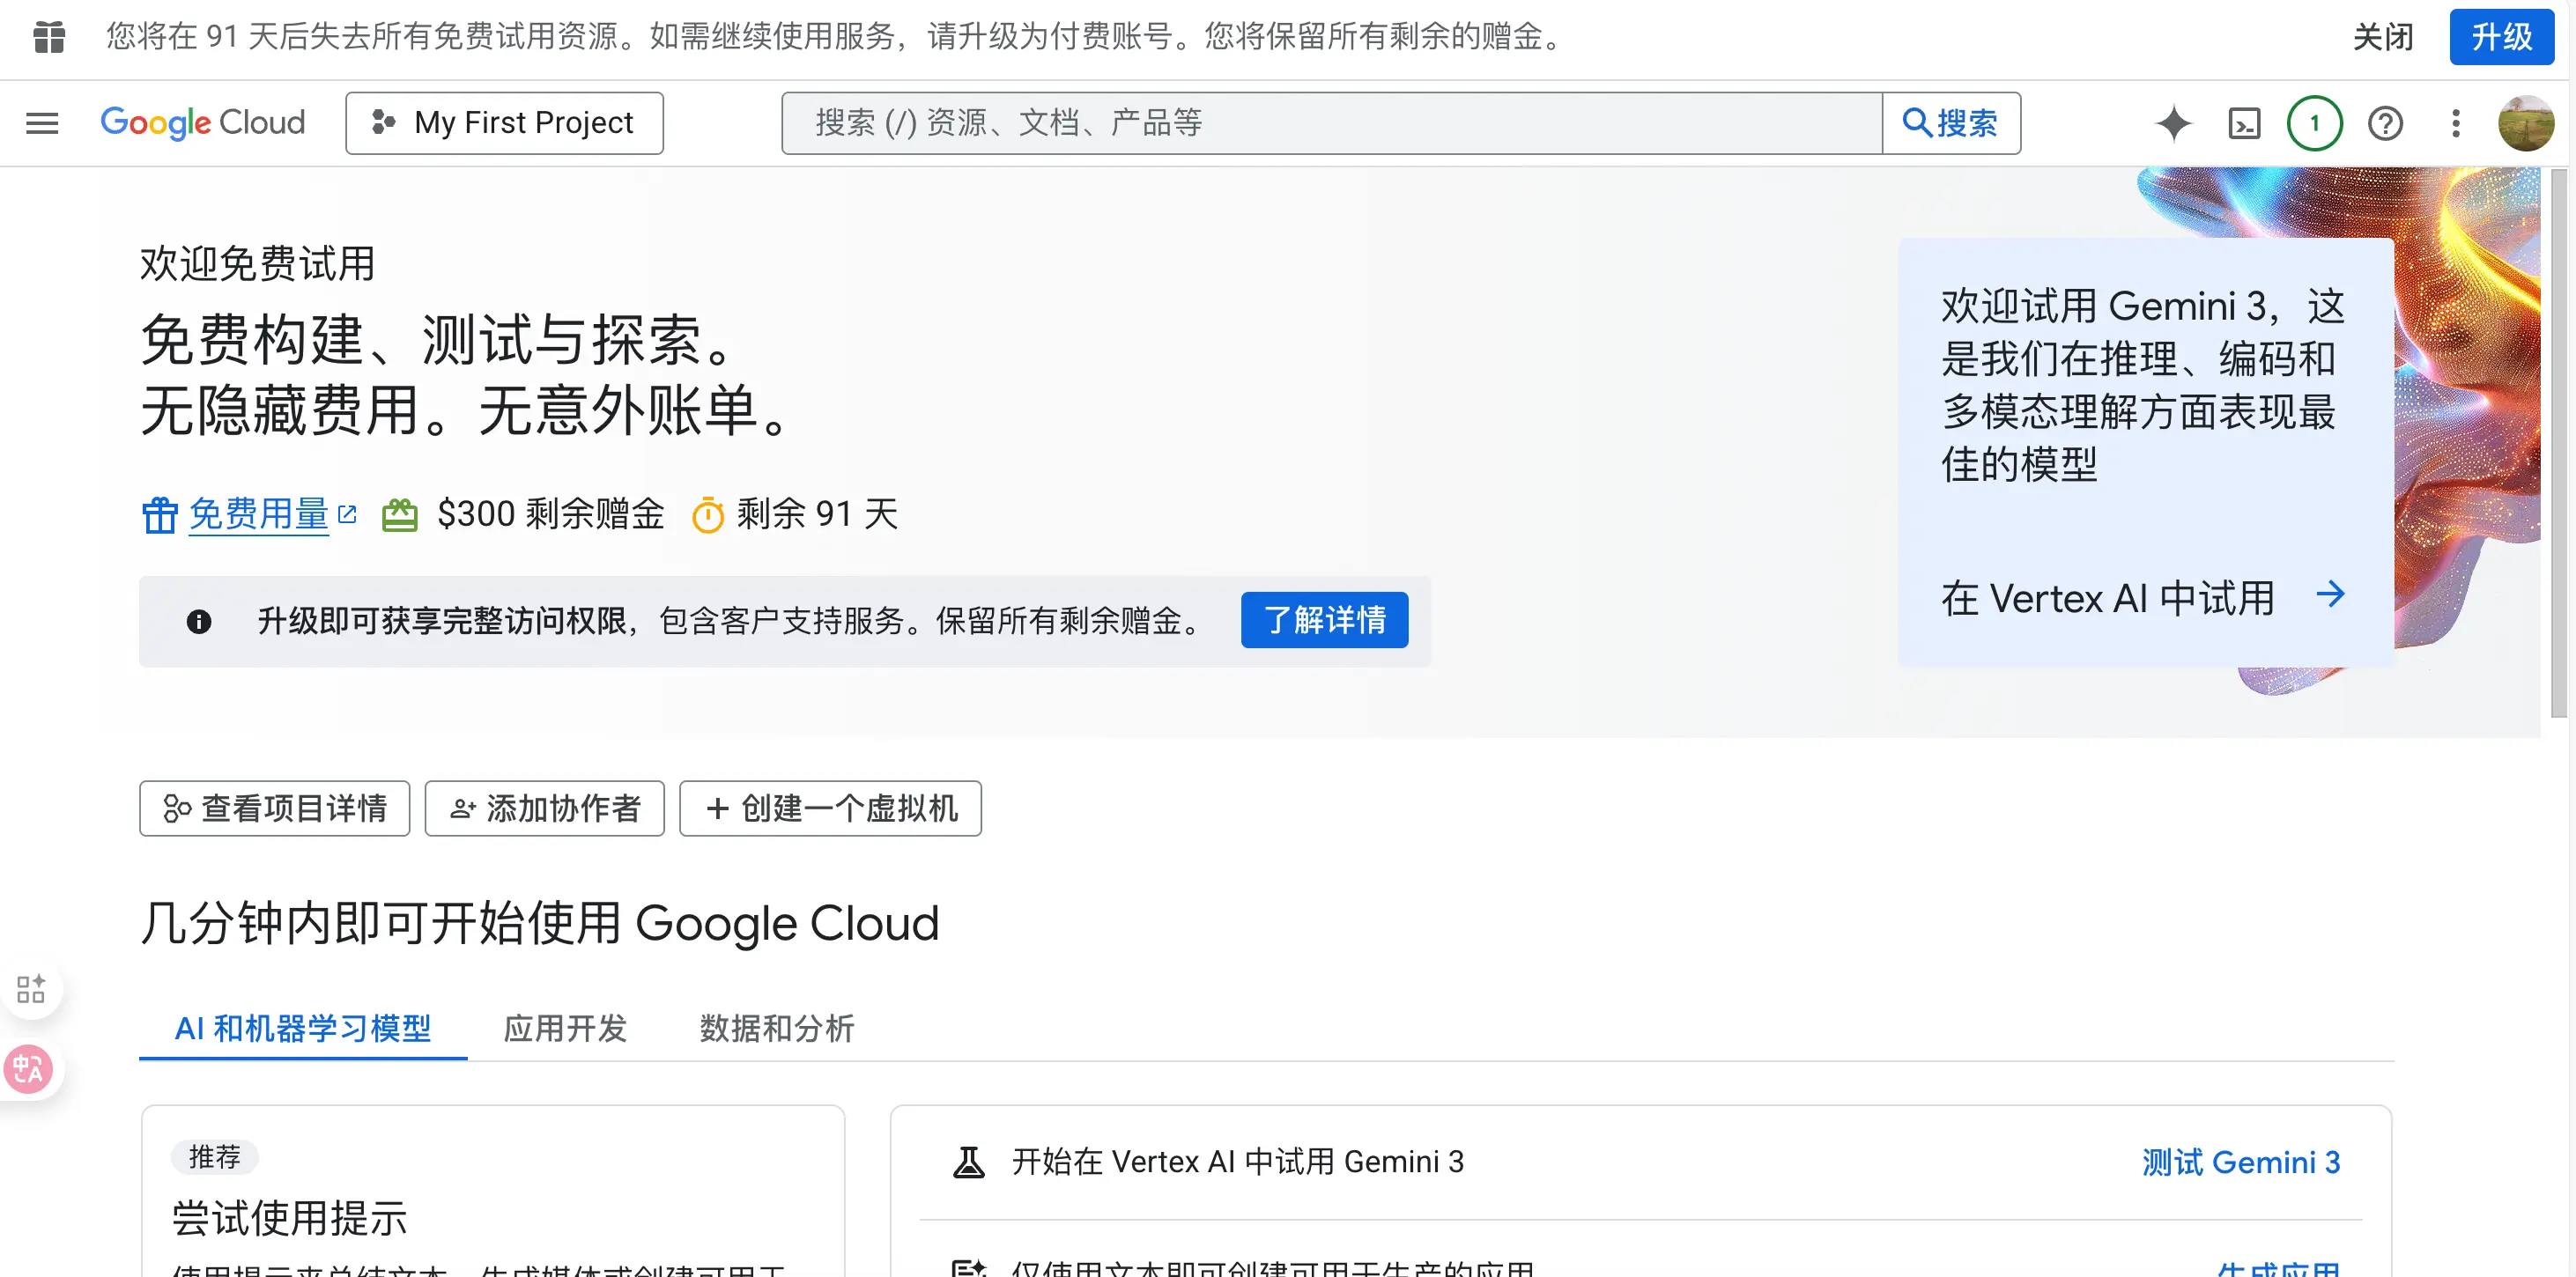Image resolution: width=2576 pixels, height=1277 pixels.
Task: Open the 免费用量 link
Action: pyautogui.click(x=259, y=514)
